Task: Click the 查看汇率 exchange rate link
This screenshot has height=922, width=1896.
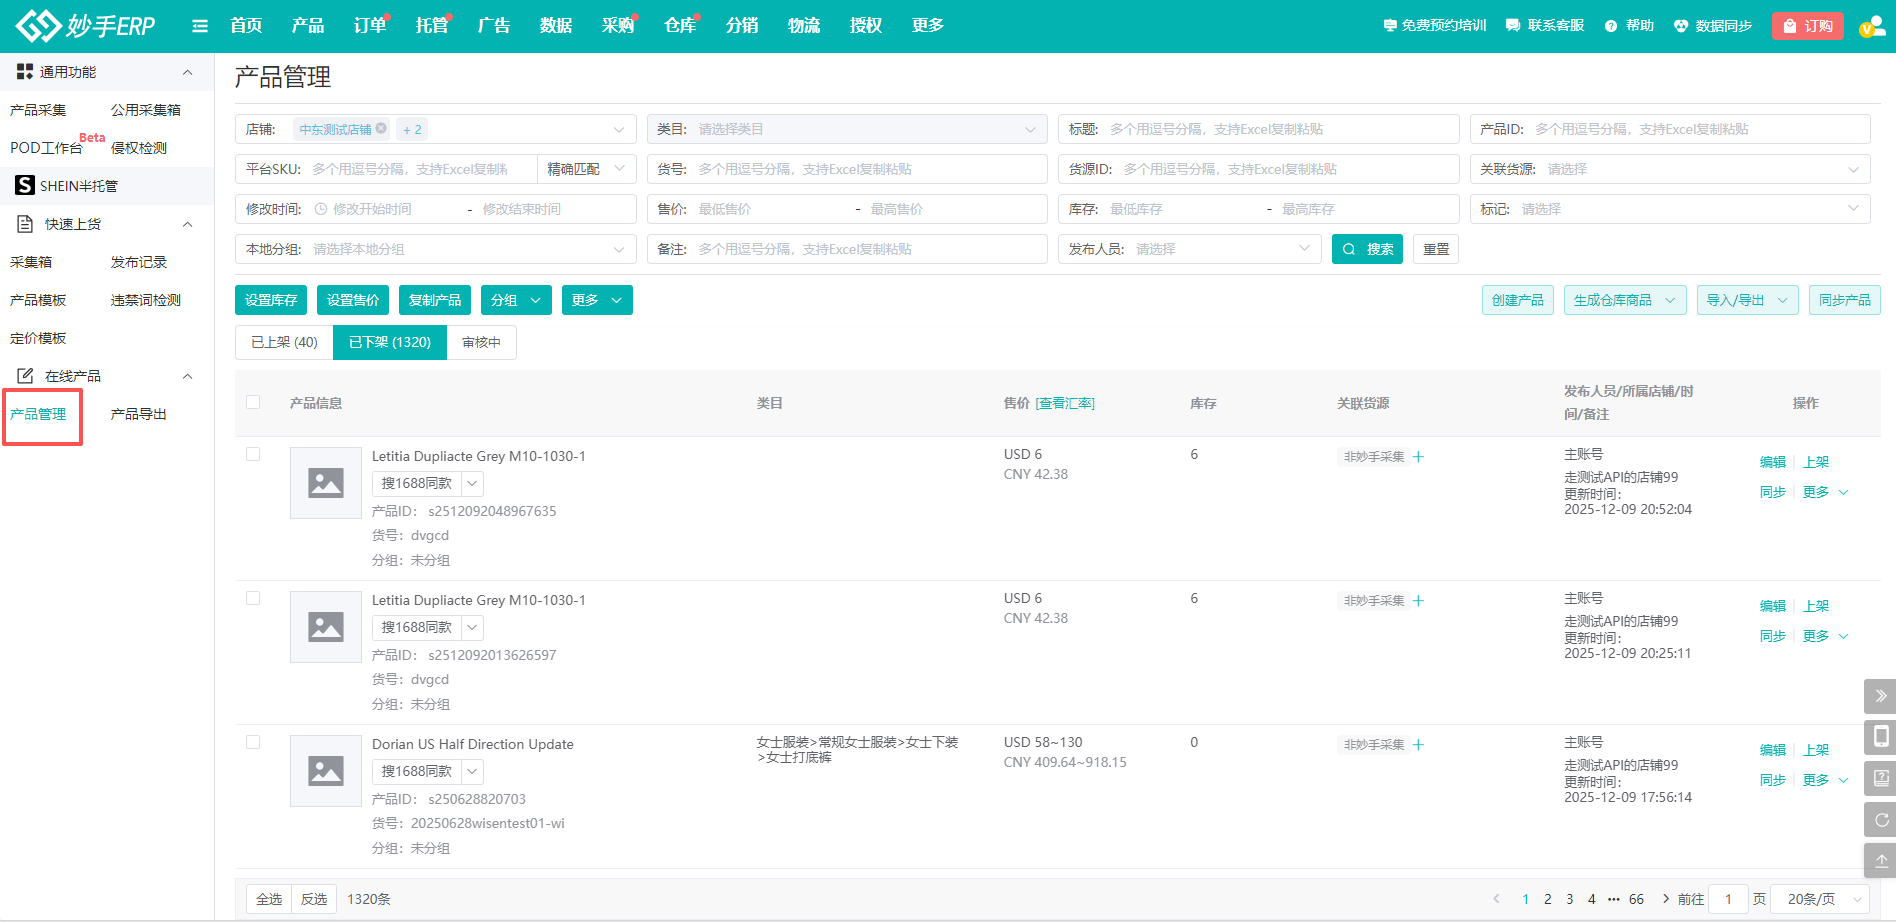Action: click(x=1064, y=403)
